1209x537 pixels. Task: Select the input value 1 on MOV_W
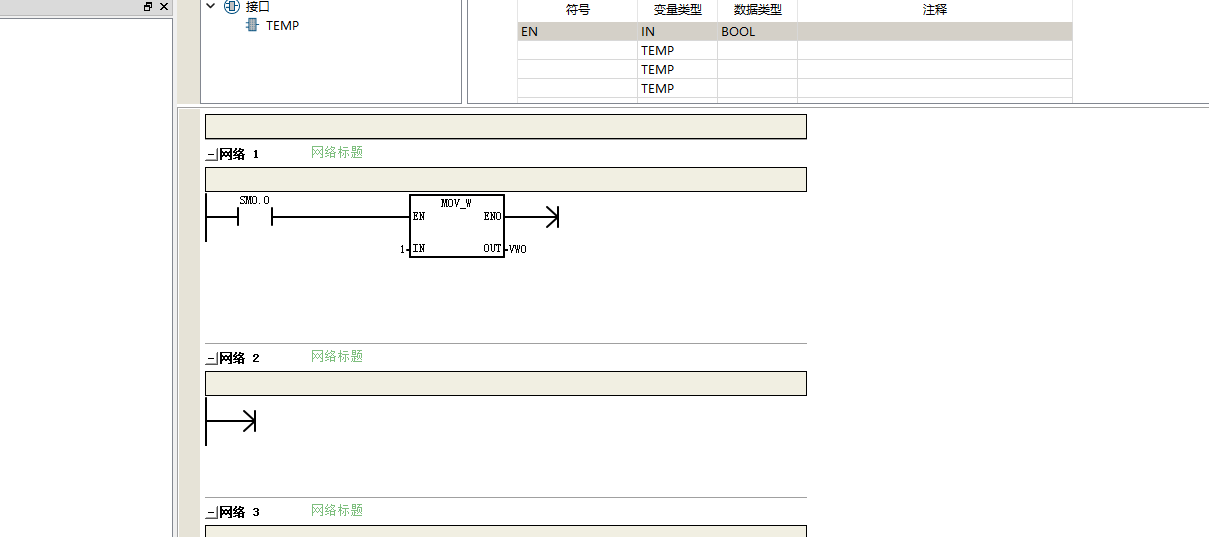tap(402, 249)
